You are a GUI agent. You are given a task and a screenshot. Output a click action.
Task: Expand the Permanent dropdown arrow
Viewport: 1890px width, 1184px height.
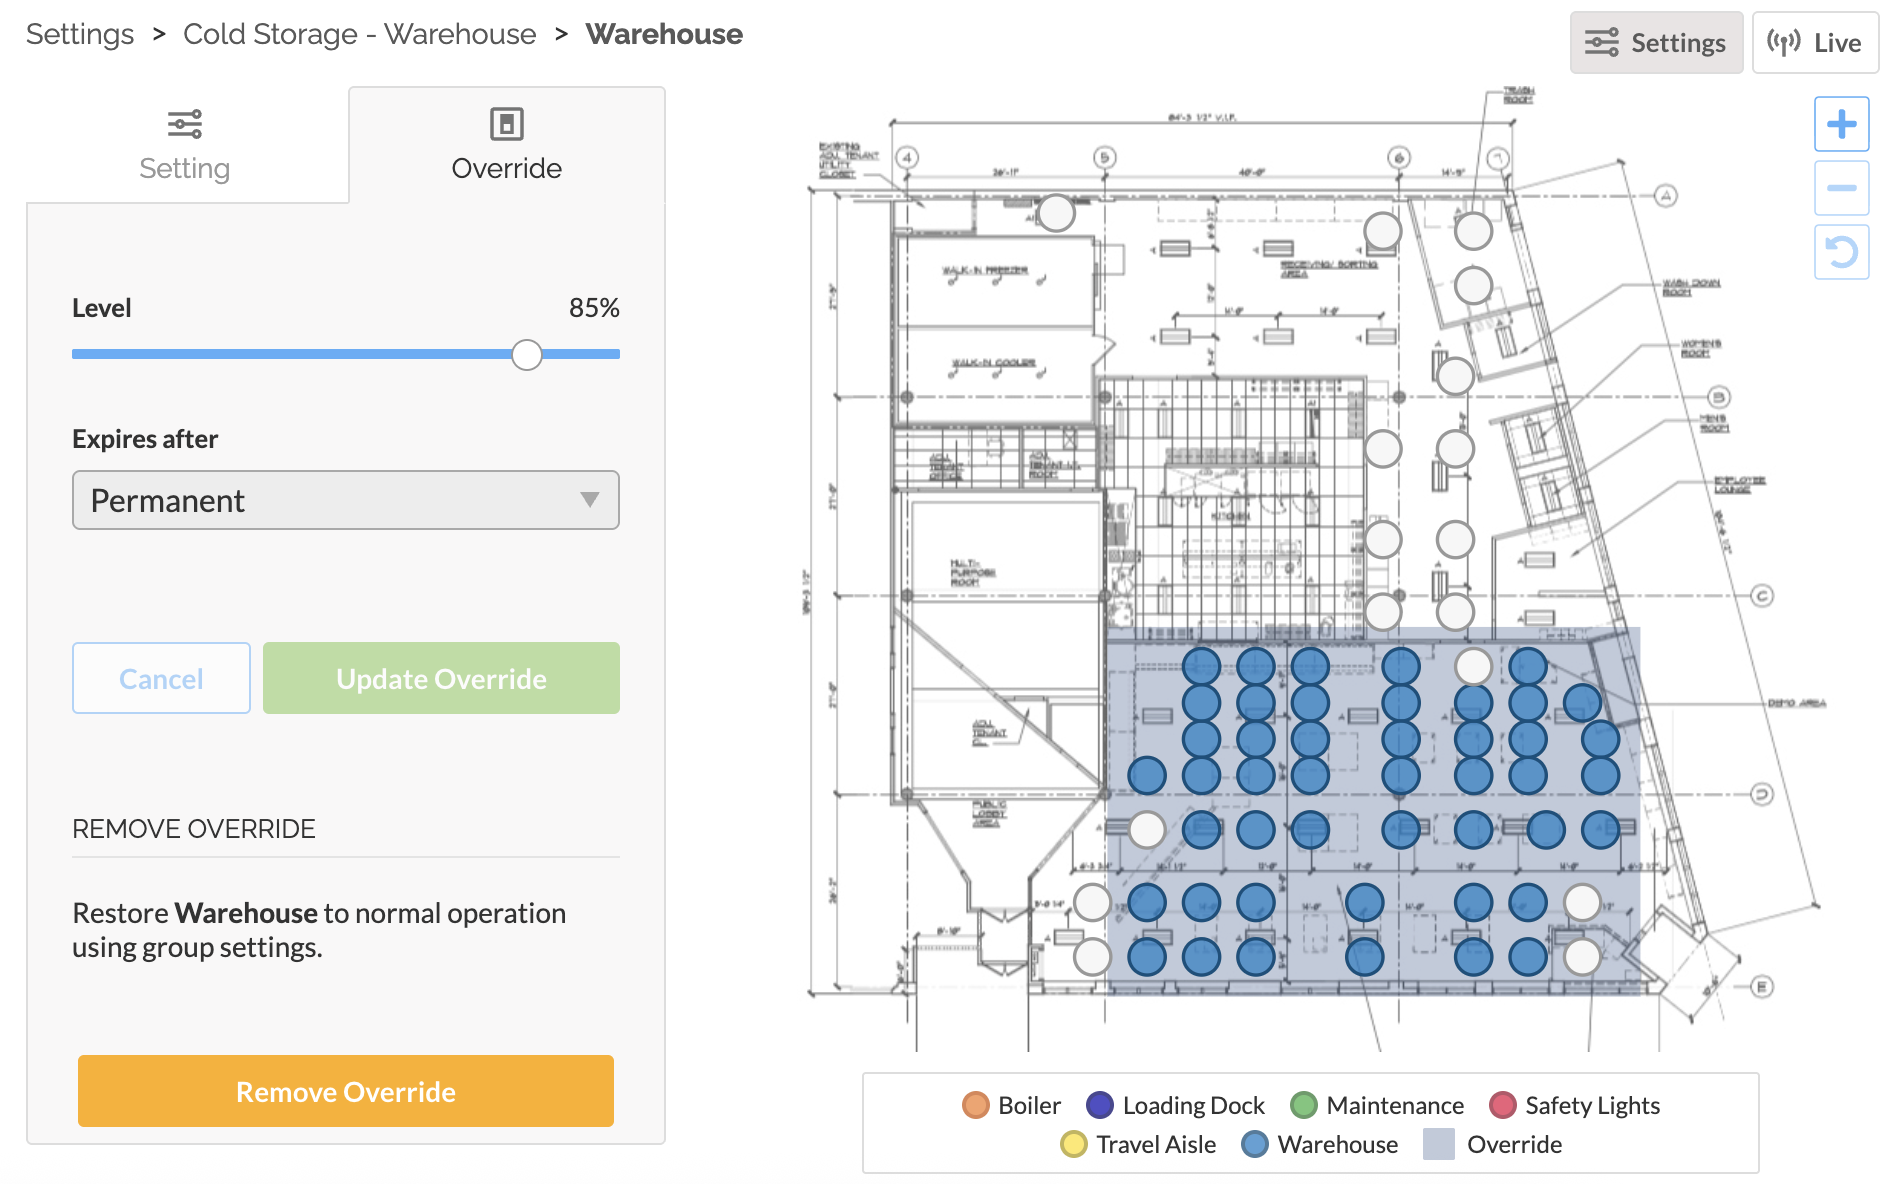(x=590, y=500)
